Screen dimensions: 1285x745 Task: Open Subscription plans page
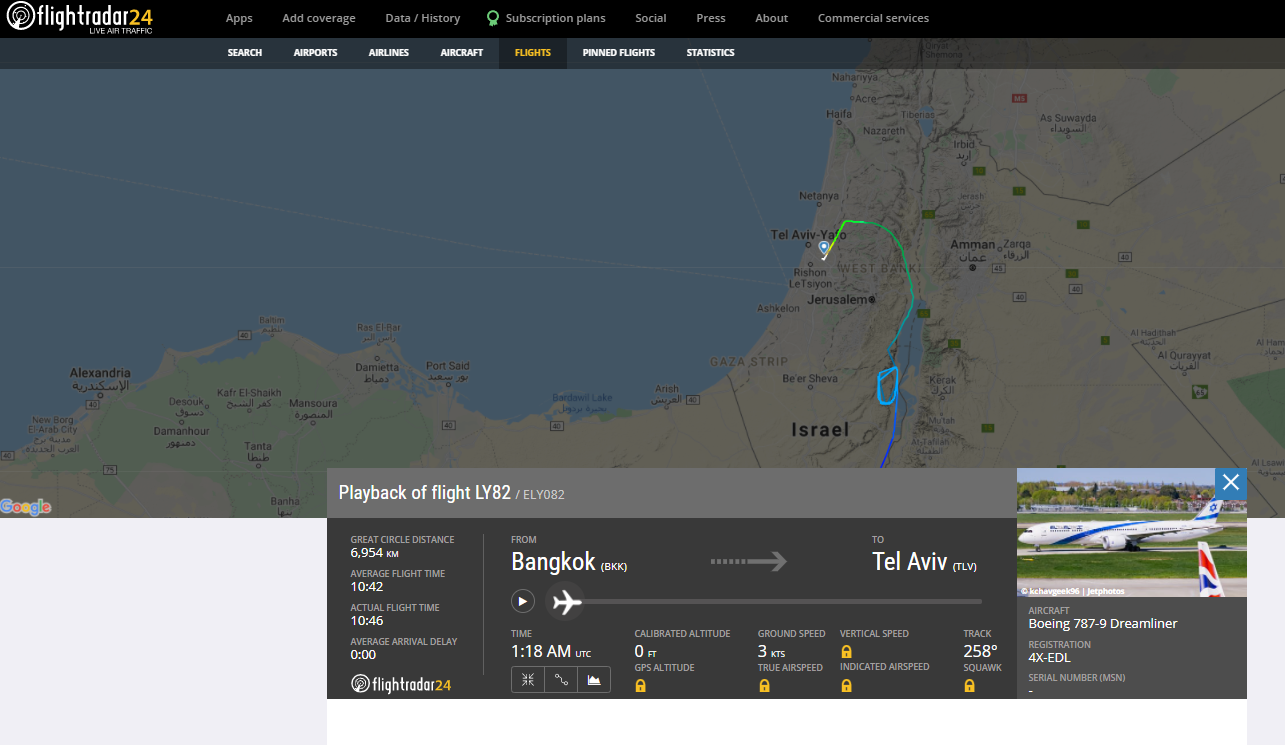coord(555,18)
